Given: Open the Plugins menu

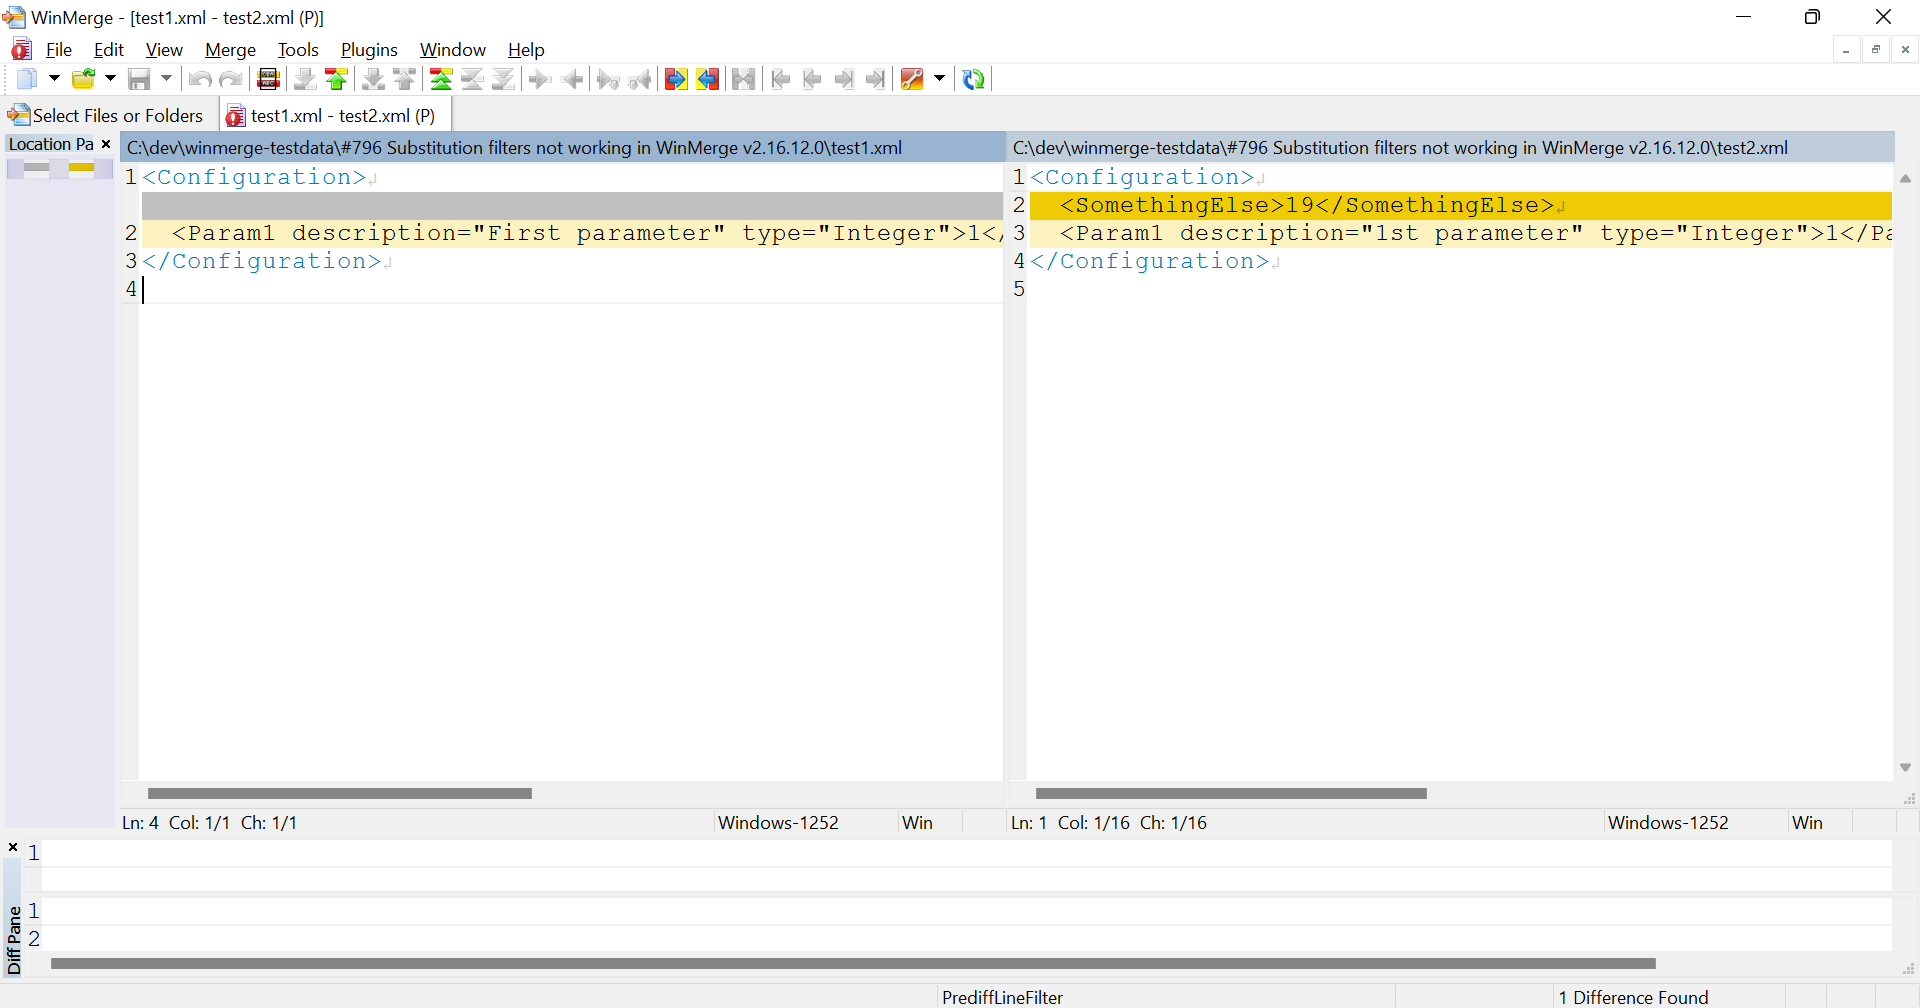Looking at the screenshot, I should click(369, 50).
